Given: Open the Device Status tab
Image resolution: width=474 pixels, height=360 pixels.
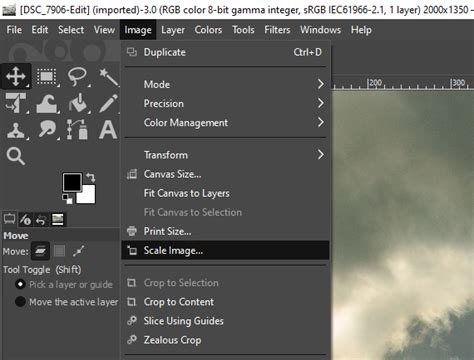Looking at the screenshot, I should pos(26,219).
